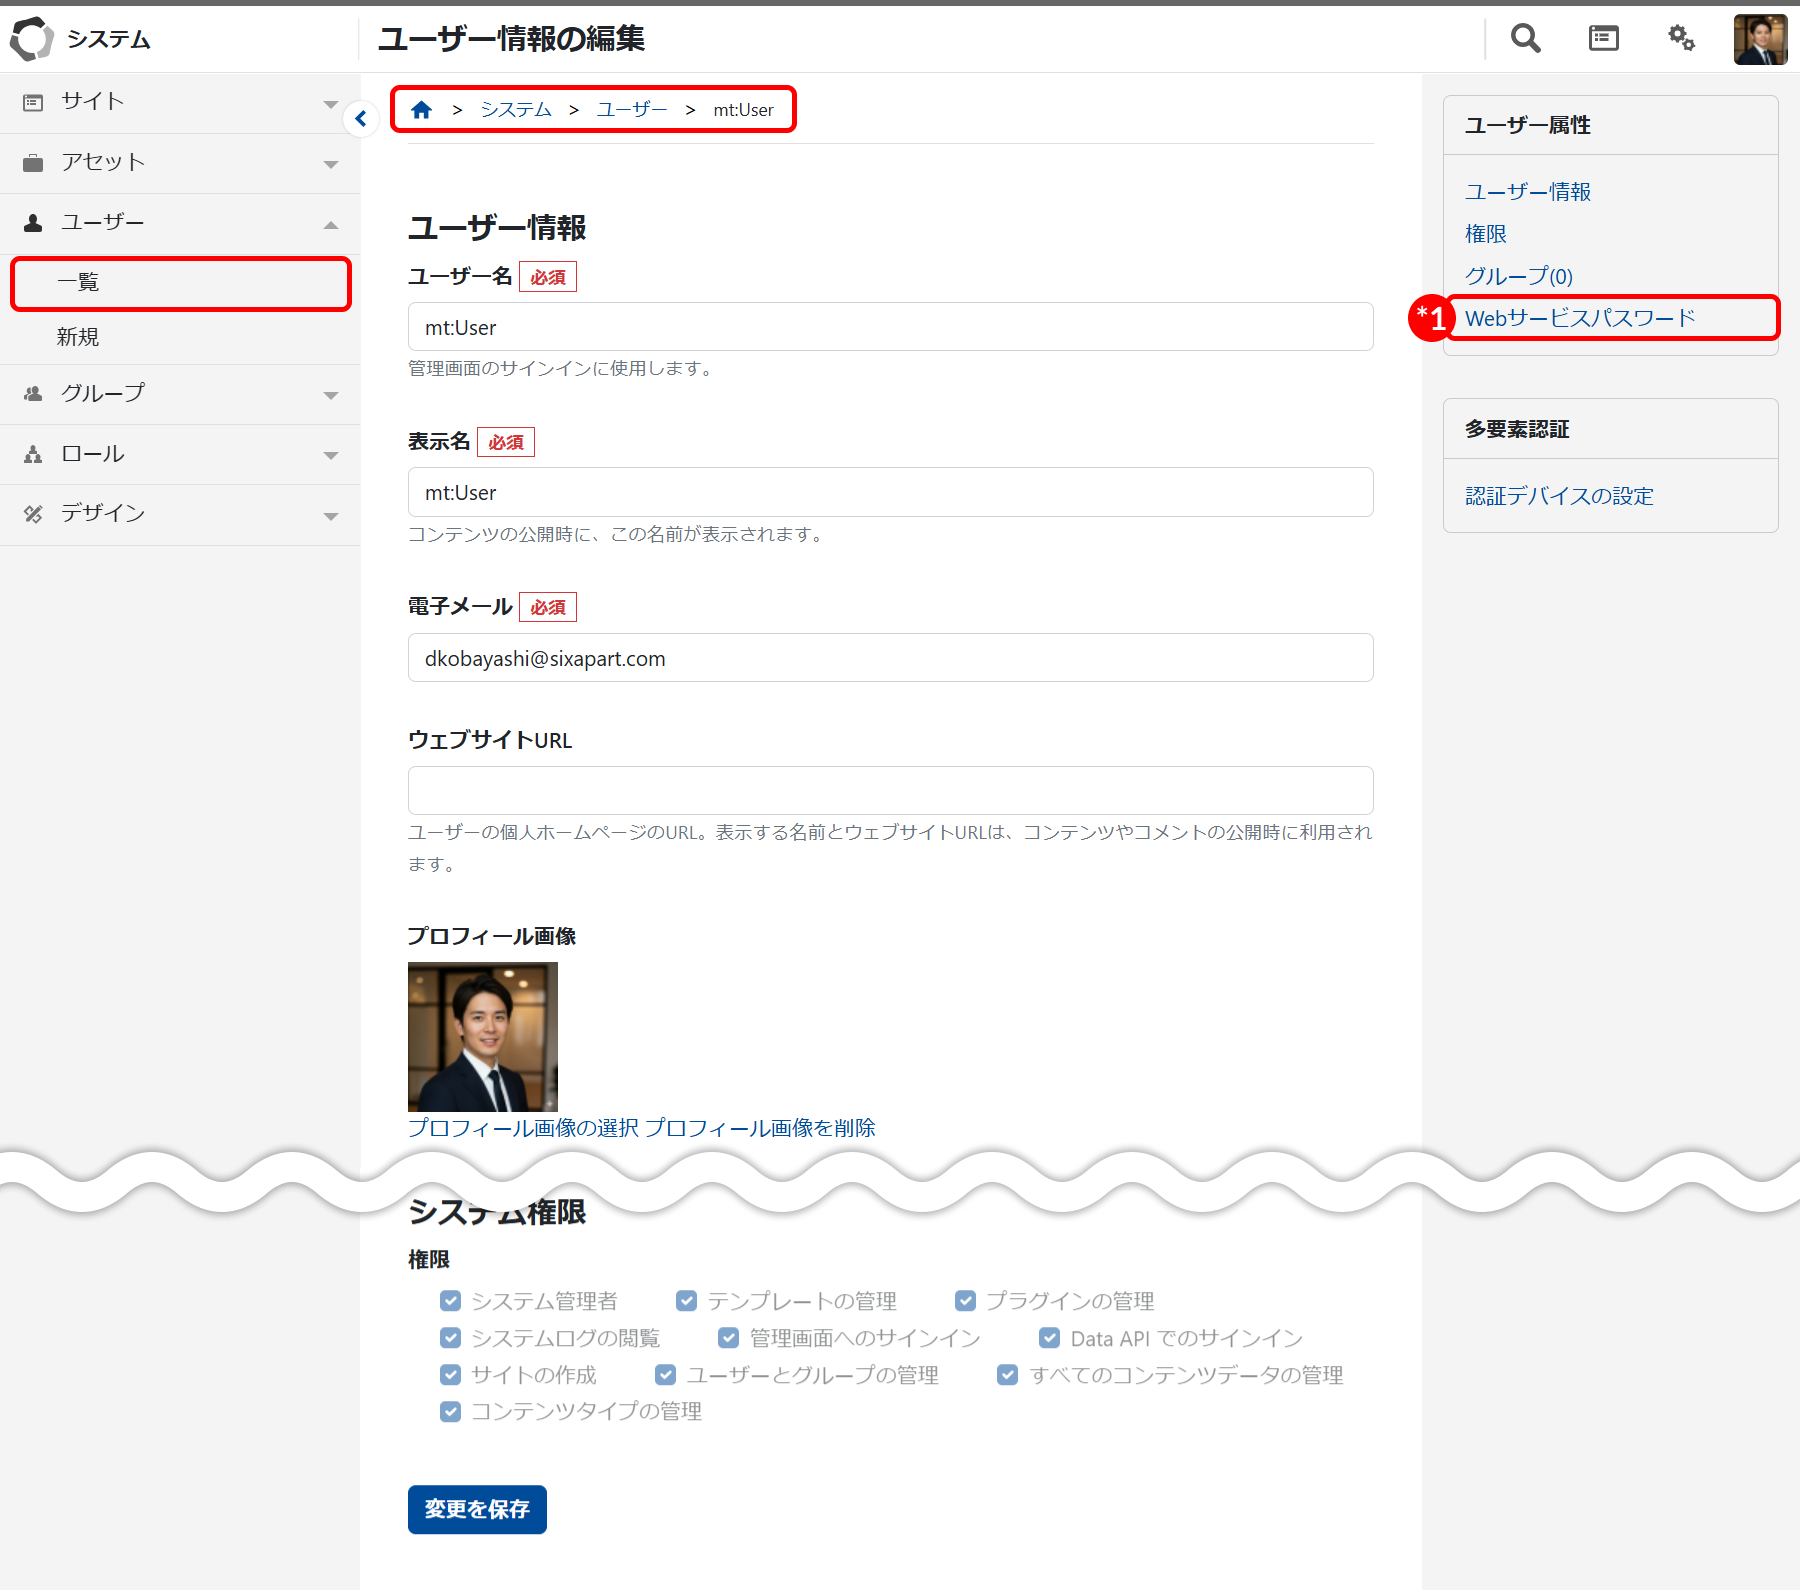Click the search magnifier icon in header
The image size is (1800, 1590).
pos(1525,39)
